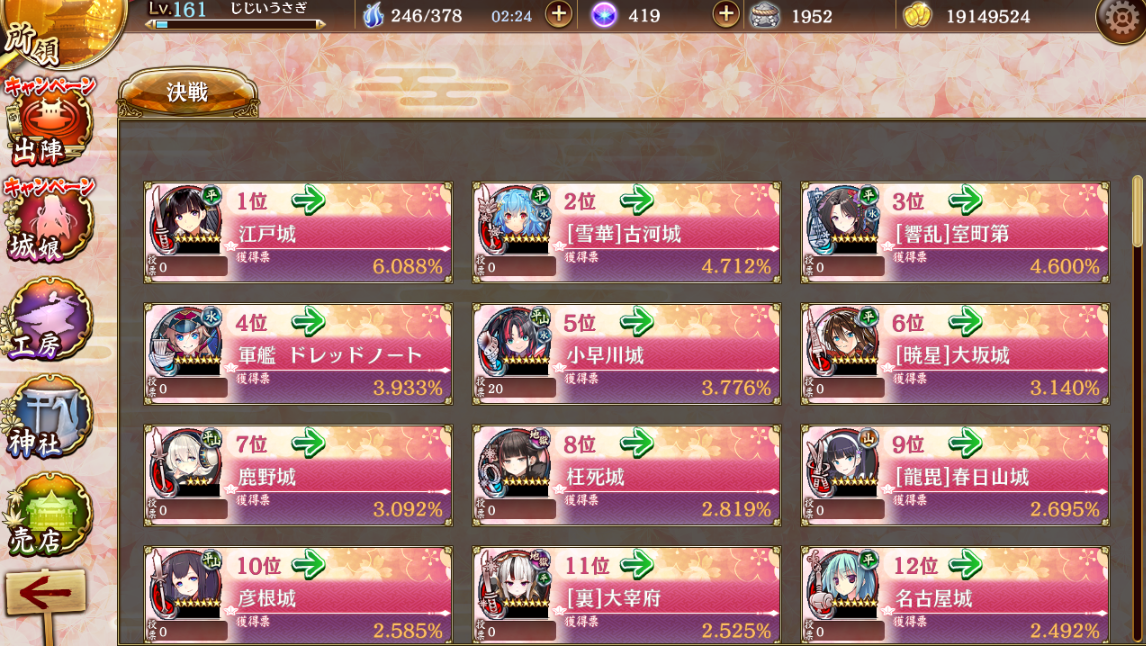The image size is (1146, 646).
Task: Add purple orbs with plus button
Action: pyautogui.click(x=725, y=15)
